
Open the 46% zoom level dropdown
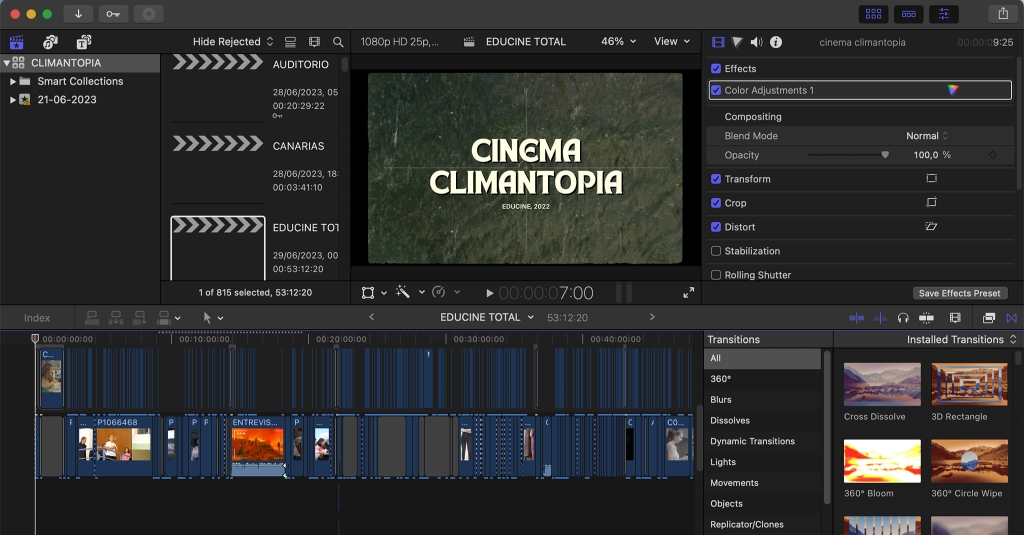618,42
